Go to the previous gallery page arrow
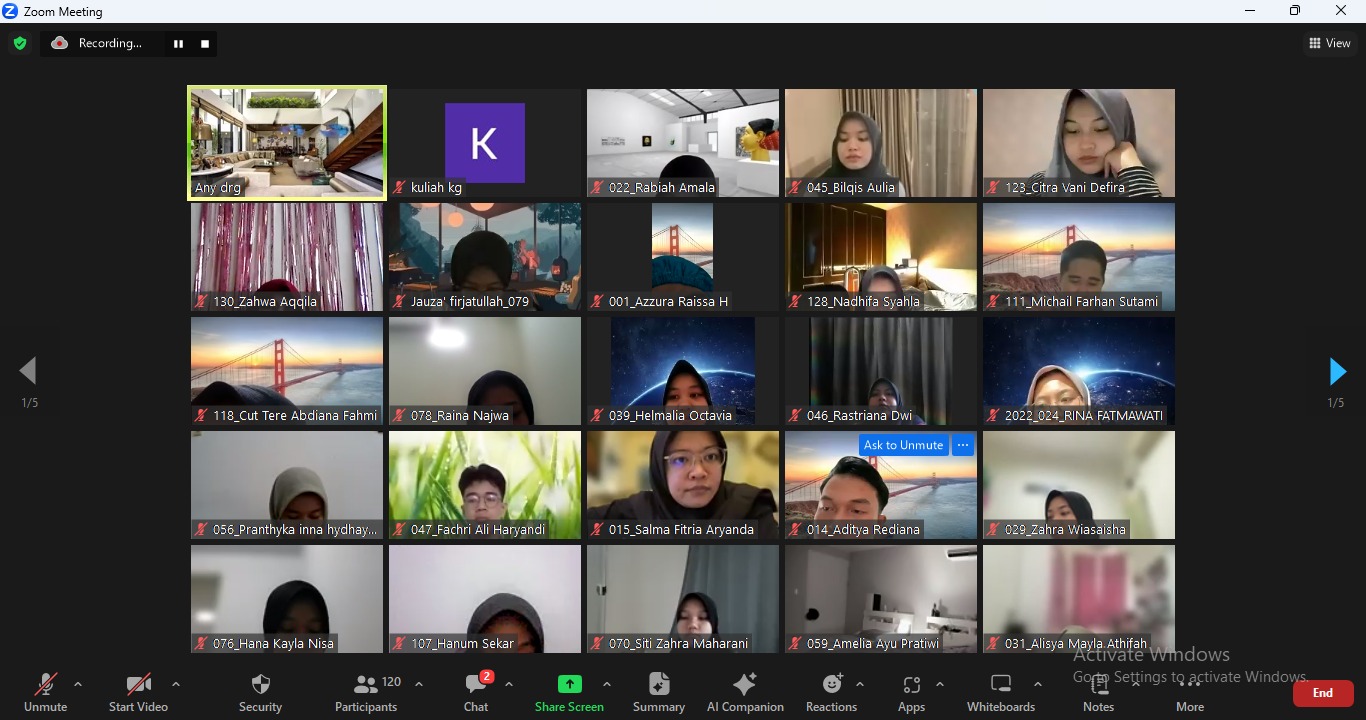This screenshot has width=1366, height=720. tap(28, 371)
